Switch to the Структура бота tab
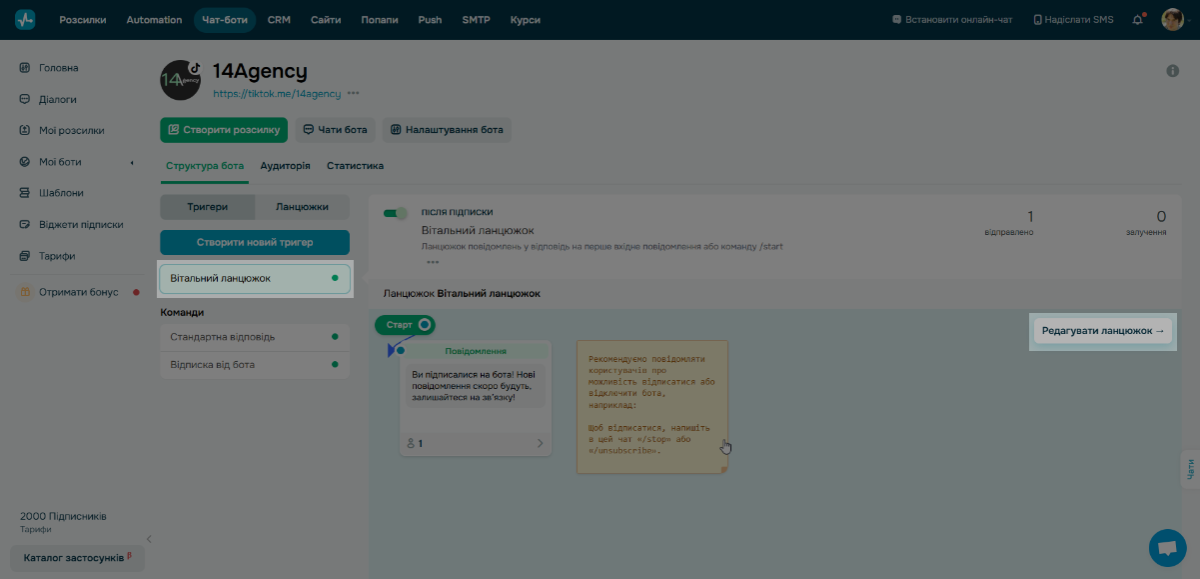This screenshot has height=579, width=1200. click(x=205, y=166)
